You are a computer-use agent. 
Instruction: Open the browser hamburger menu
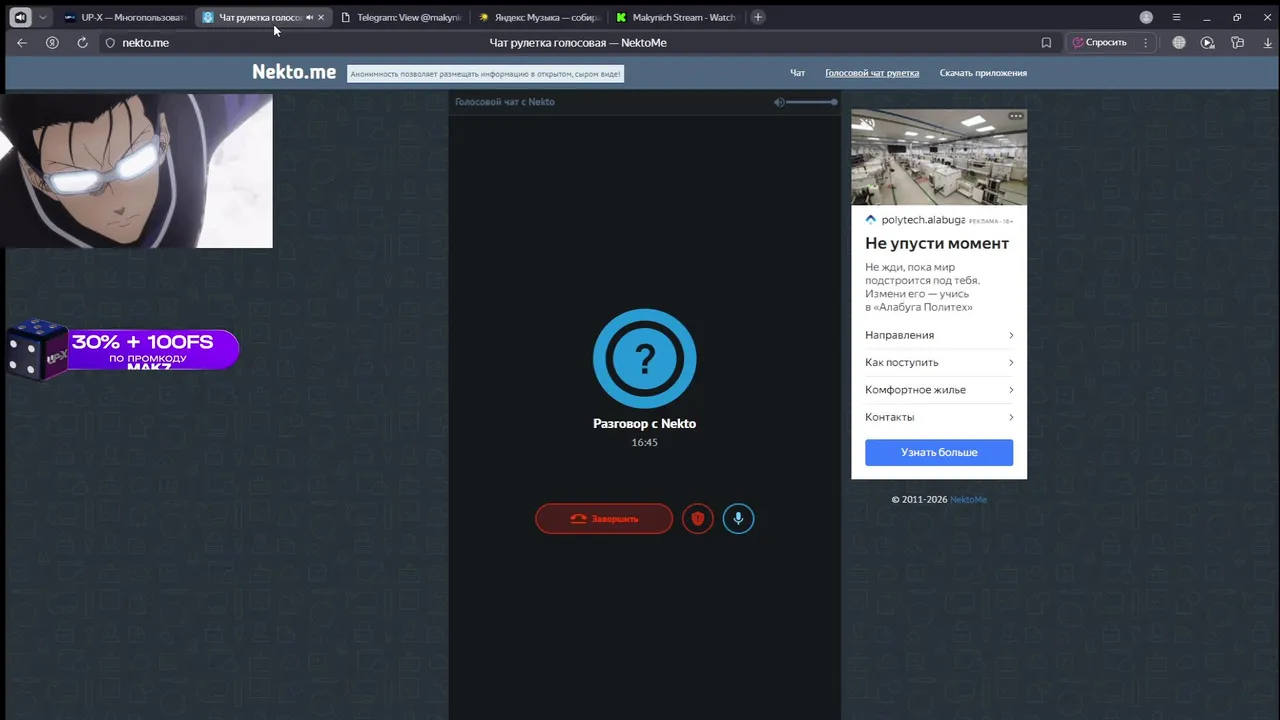coord(1176,17)
